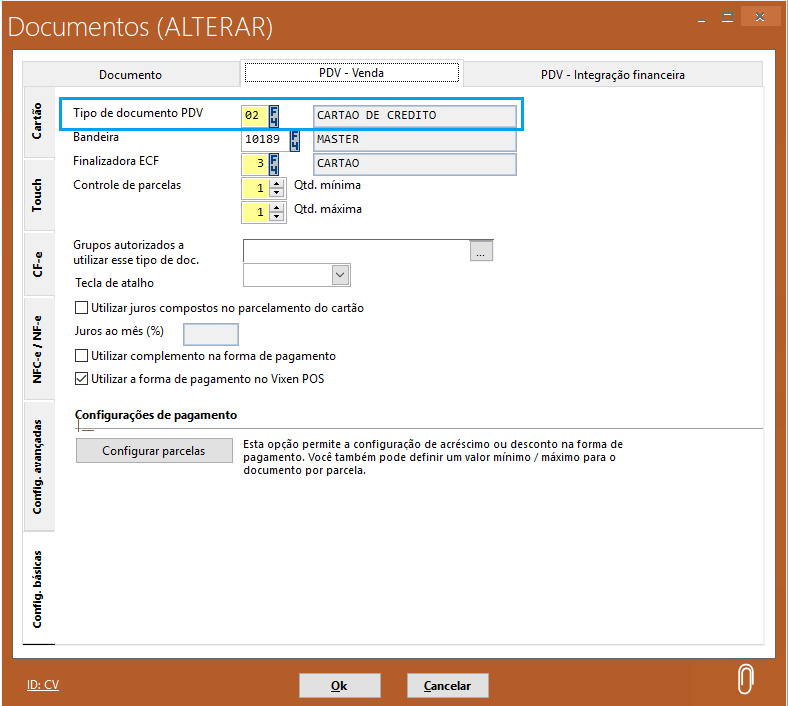The height and width of the screenshot is (706, 788).
Task: Click the CARTAO DE CREDITO description field
Action: (x=415, y=116)
